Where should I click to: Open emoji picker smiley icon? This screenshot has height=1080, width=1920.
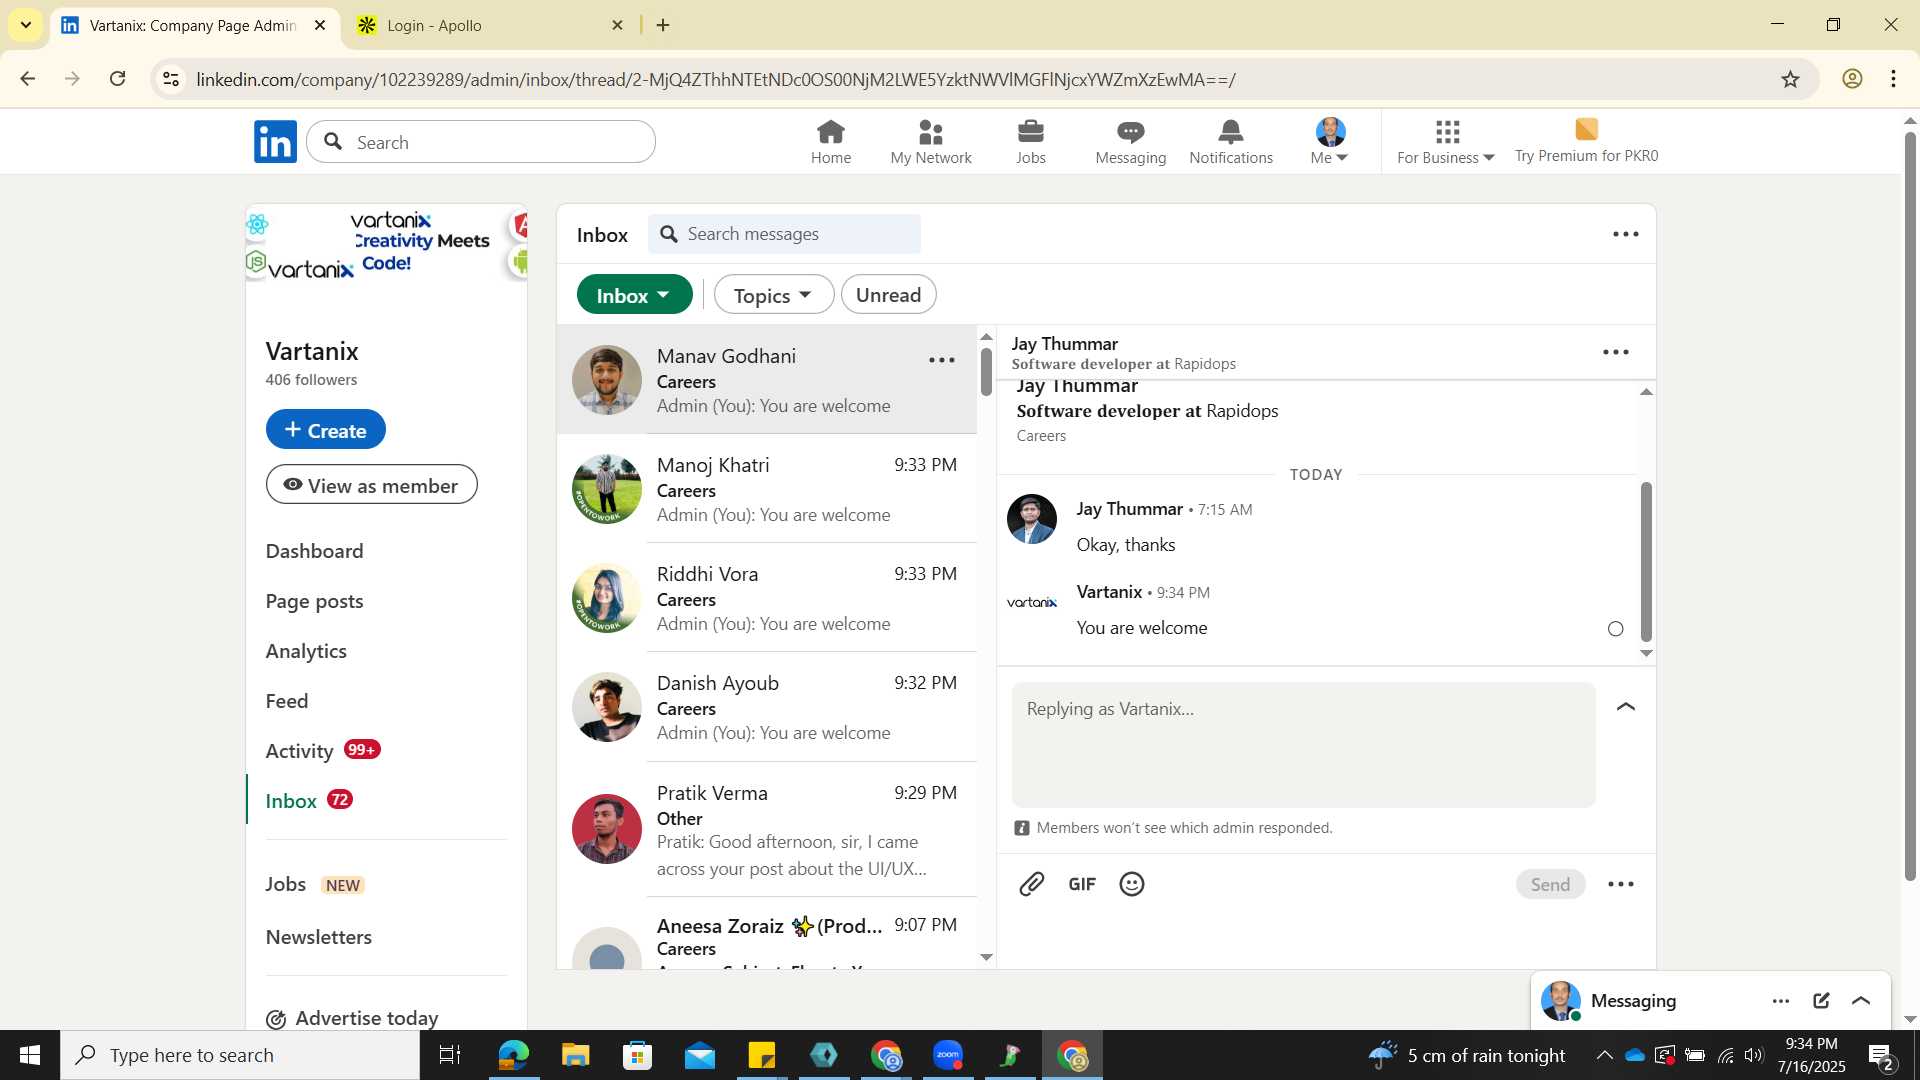(1132, 884)
